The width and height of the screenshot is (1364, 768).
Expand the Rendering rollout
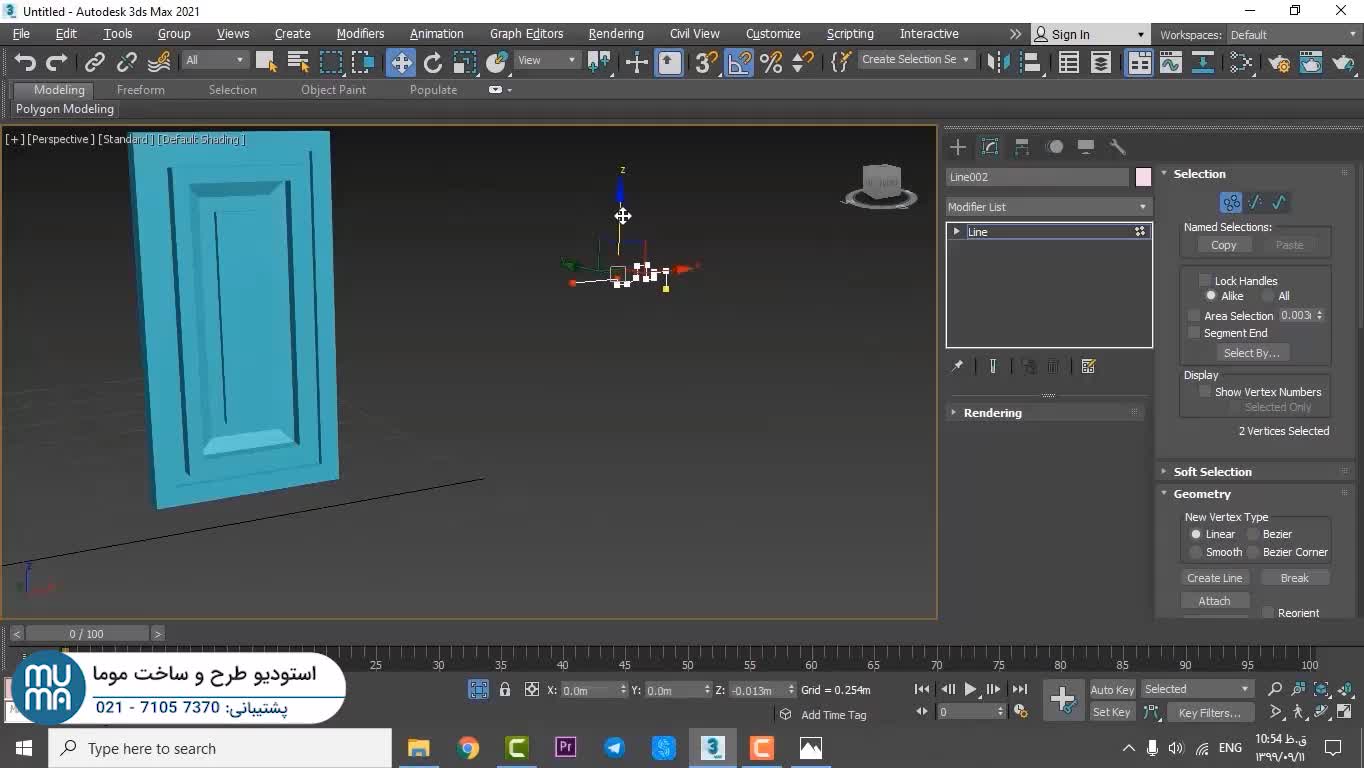click(992, 413)
